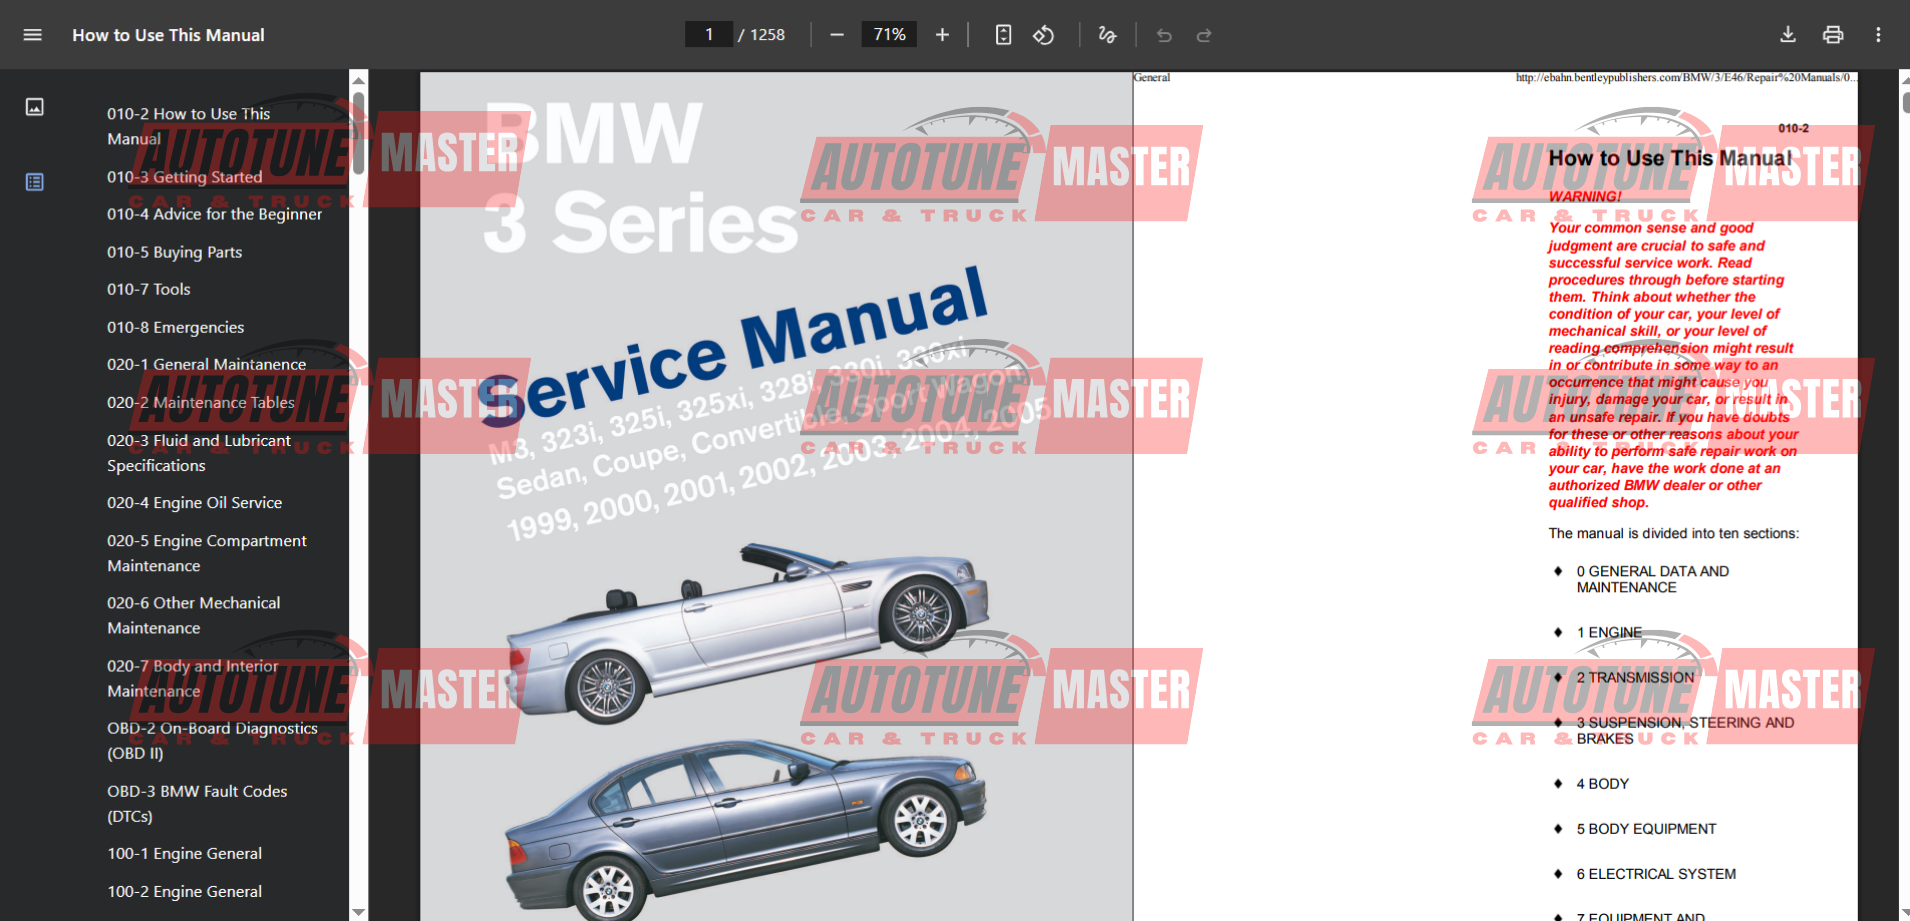Click the undo arrow icon
The height and width of the screenshot is (921, 1910).
coord(1164,35)
